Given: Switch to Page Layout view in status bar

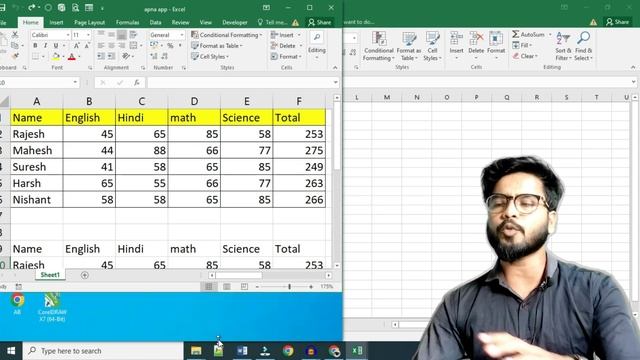Looking at the screenshot, I should click(227, 287).
